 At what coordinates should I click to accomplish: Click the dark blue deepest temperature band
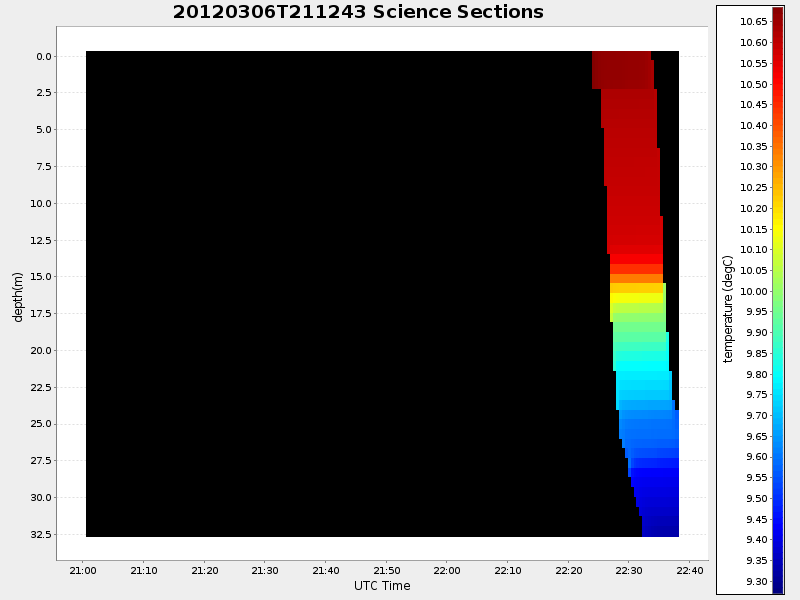[x=660, y=527]
